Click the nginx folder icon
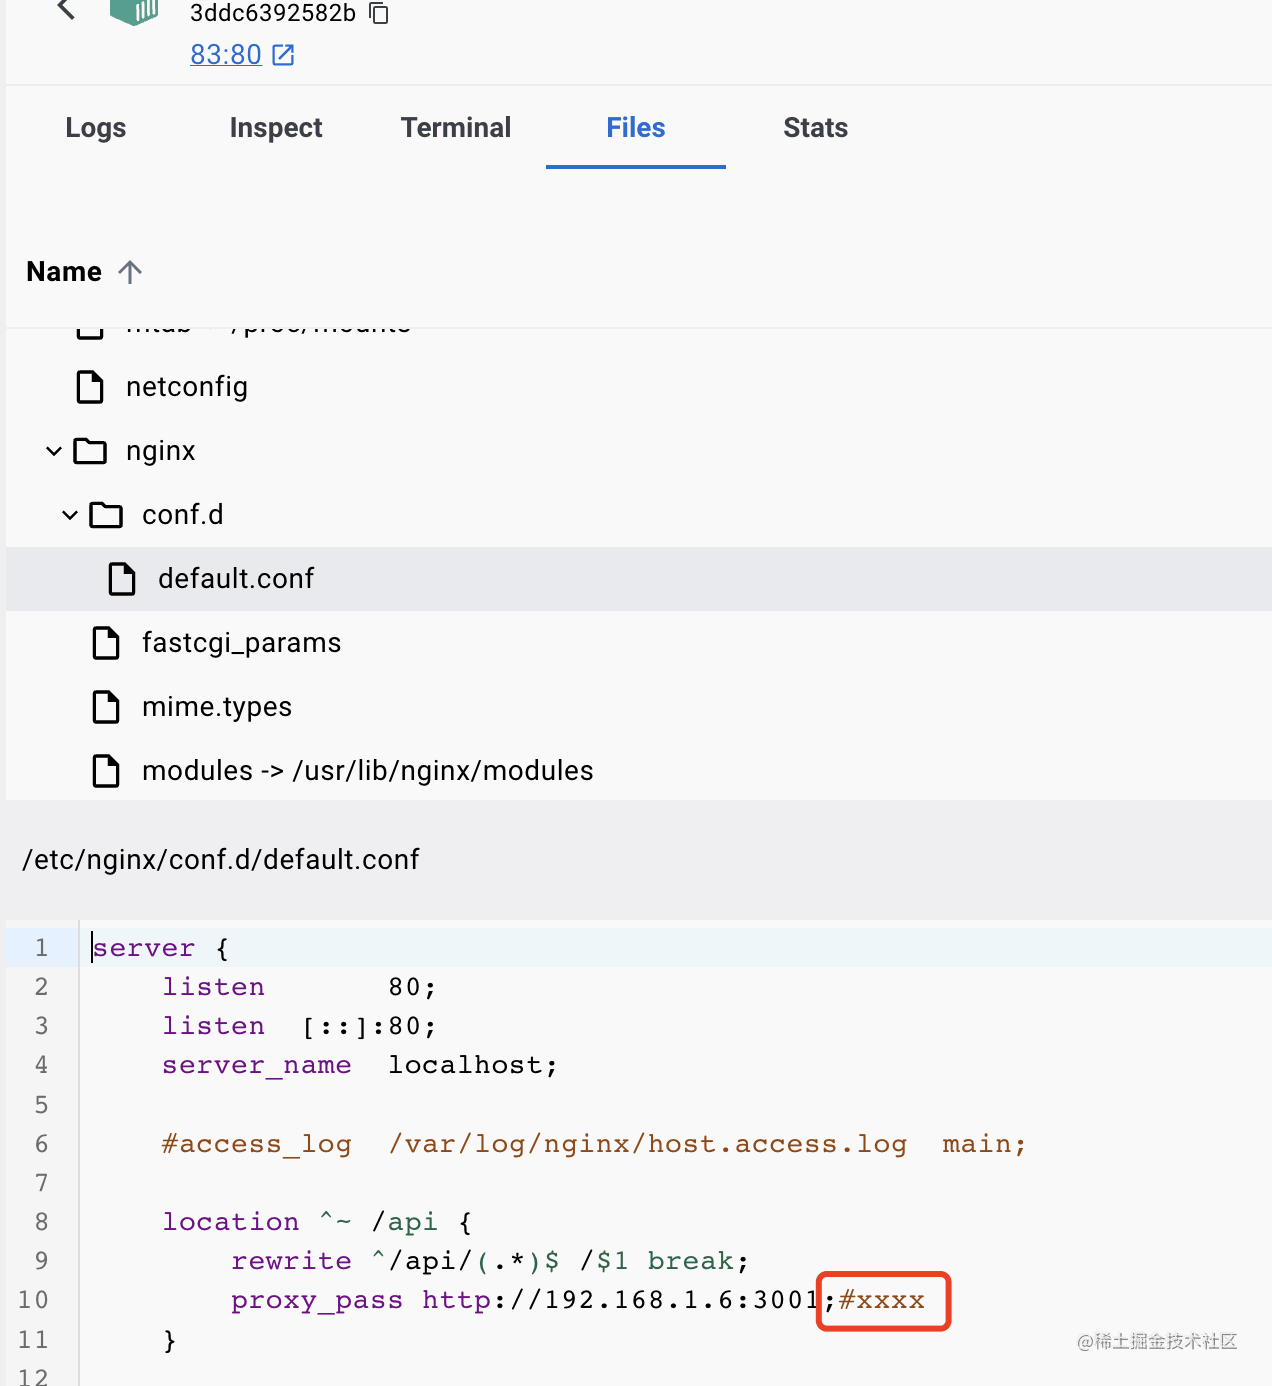Image resolution: width=1272 pixels, height=1386 pixels. click(90, 452)
